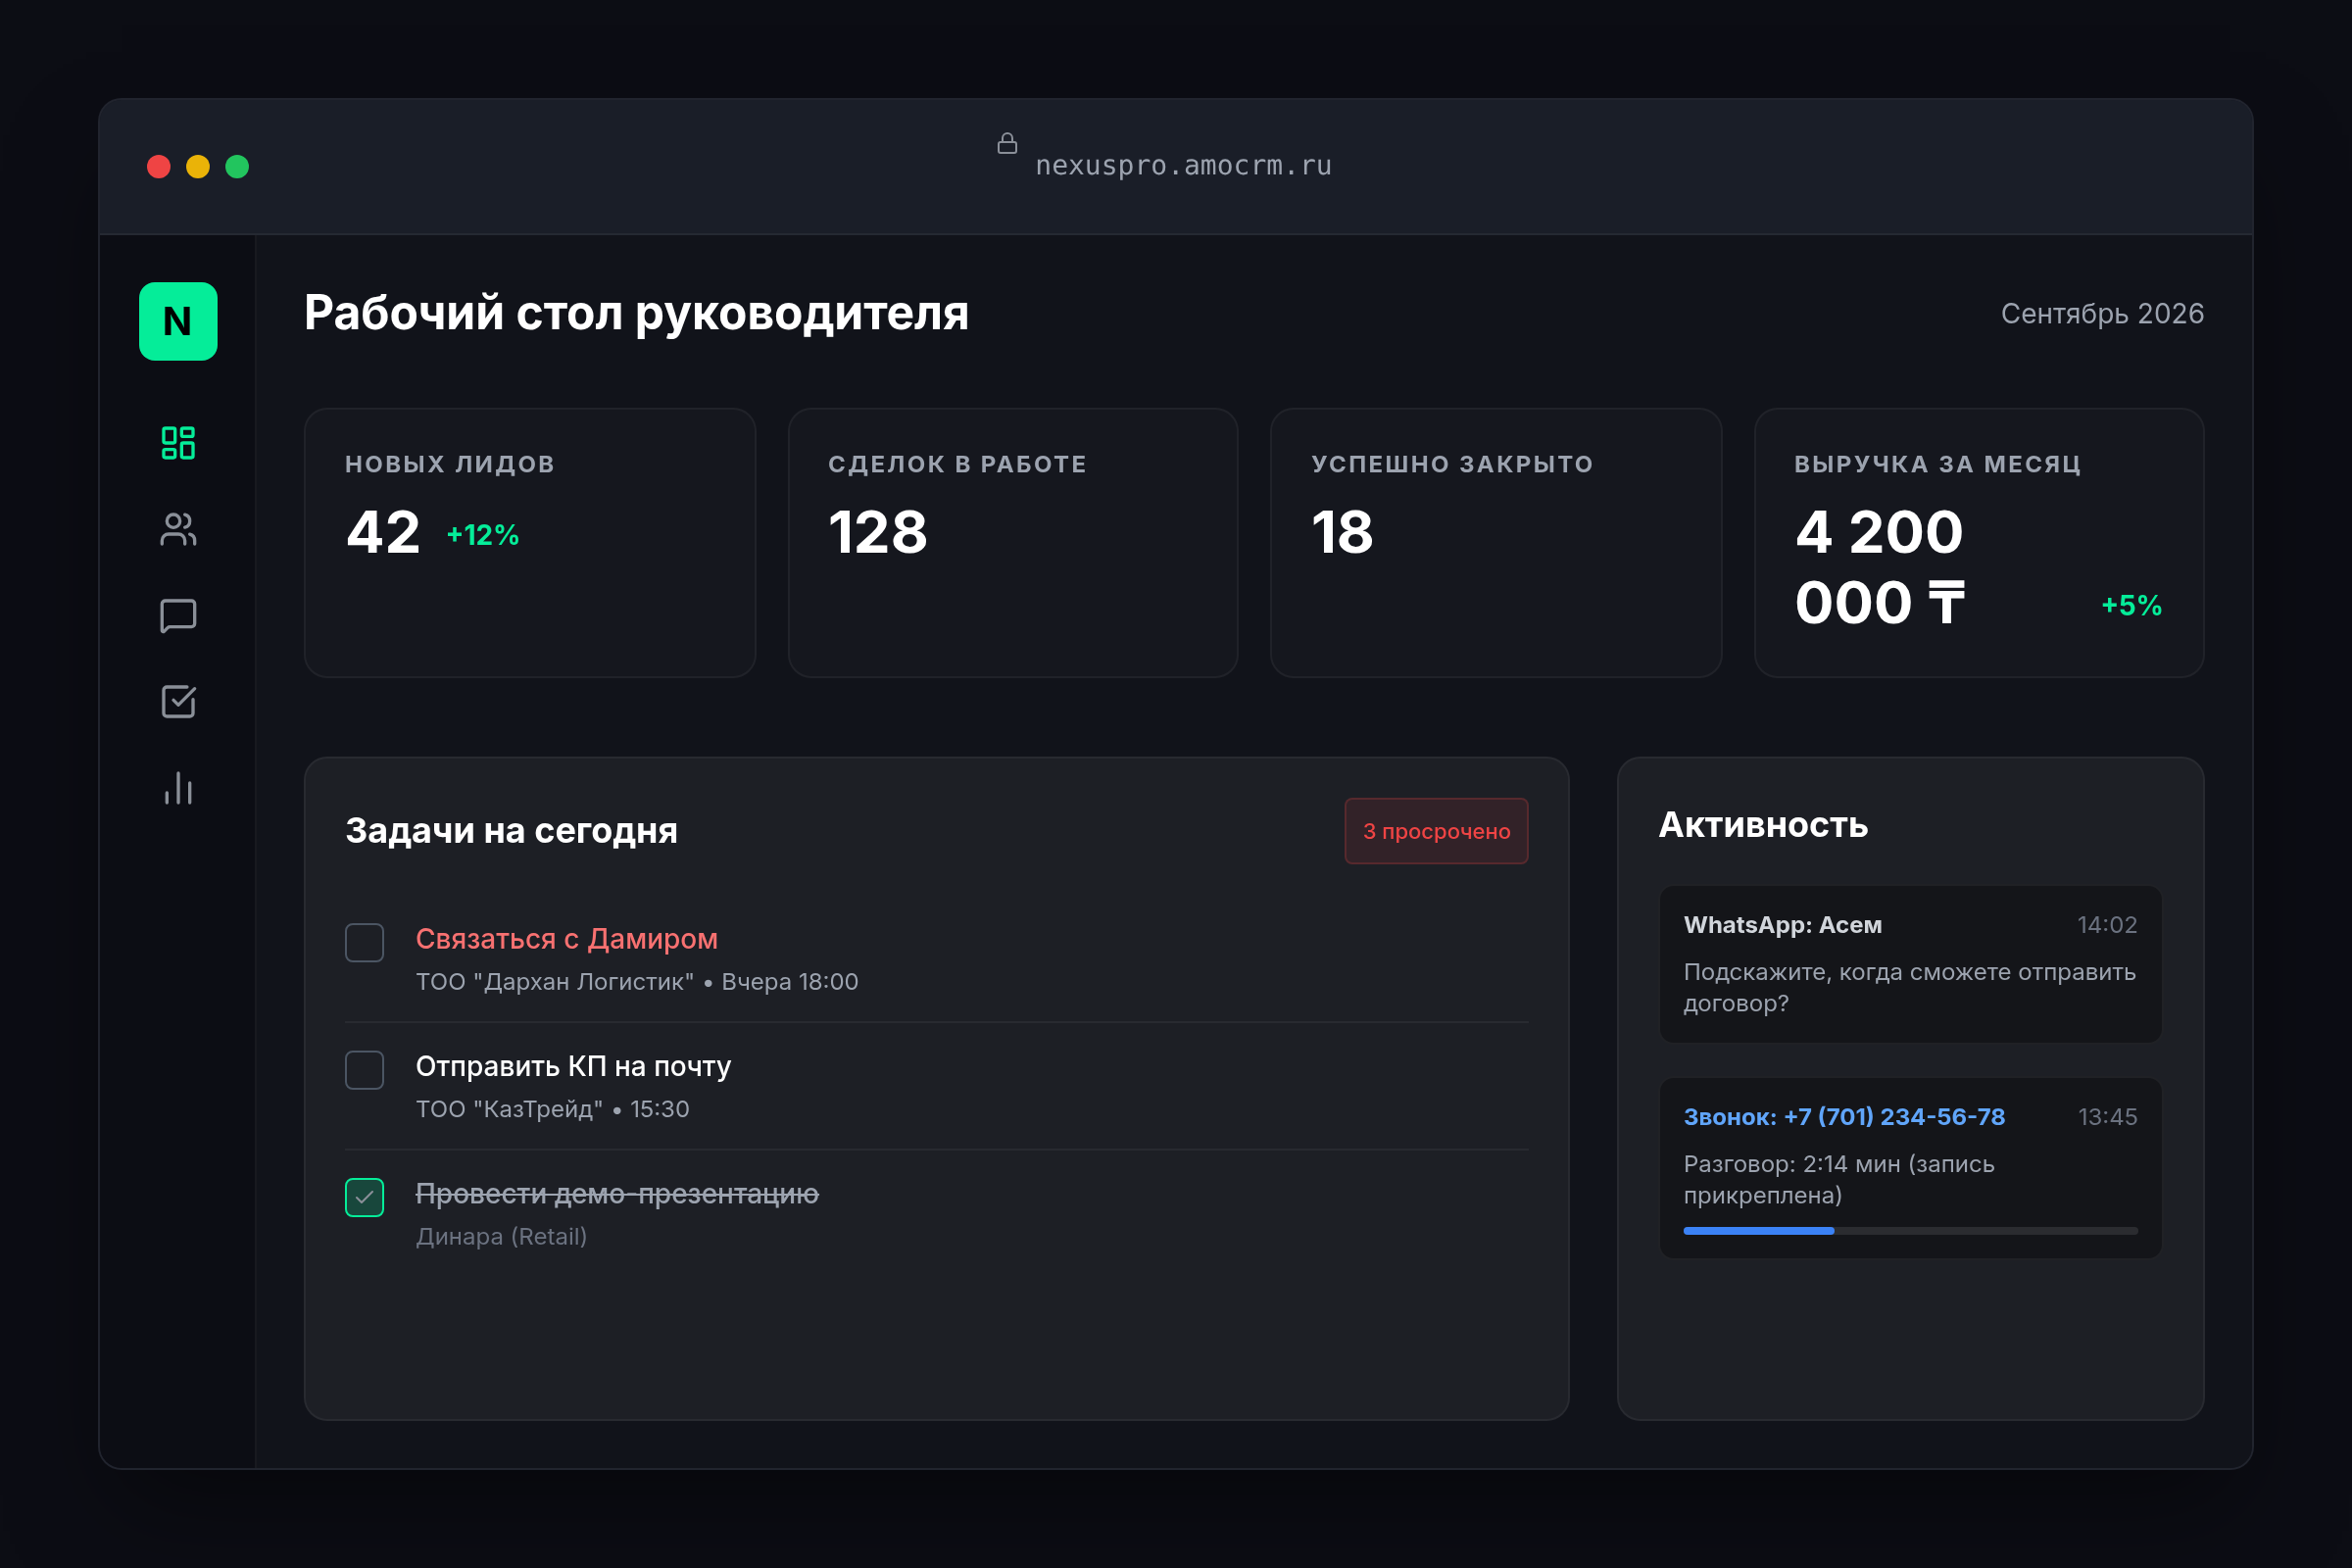The width and height of the screenshot is (2352, 1568).
Task: Open the contacts people icon in sidebar
Action: coord(178,529)
